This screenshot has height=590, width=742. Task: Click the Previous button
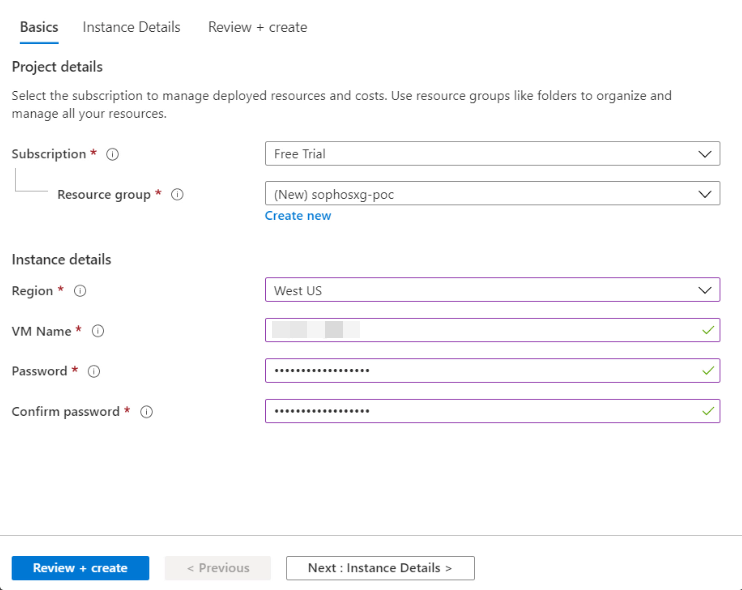point(218,568)
